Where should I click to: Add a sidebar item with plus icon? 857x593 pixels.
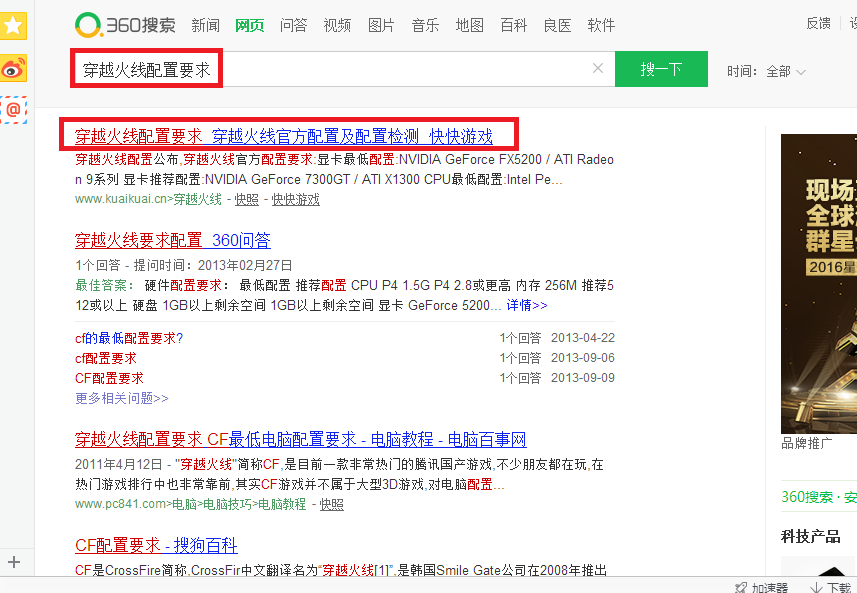point(14,562)
